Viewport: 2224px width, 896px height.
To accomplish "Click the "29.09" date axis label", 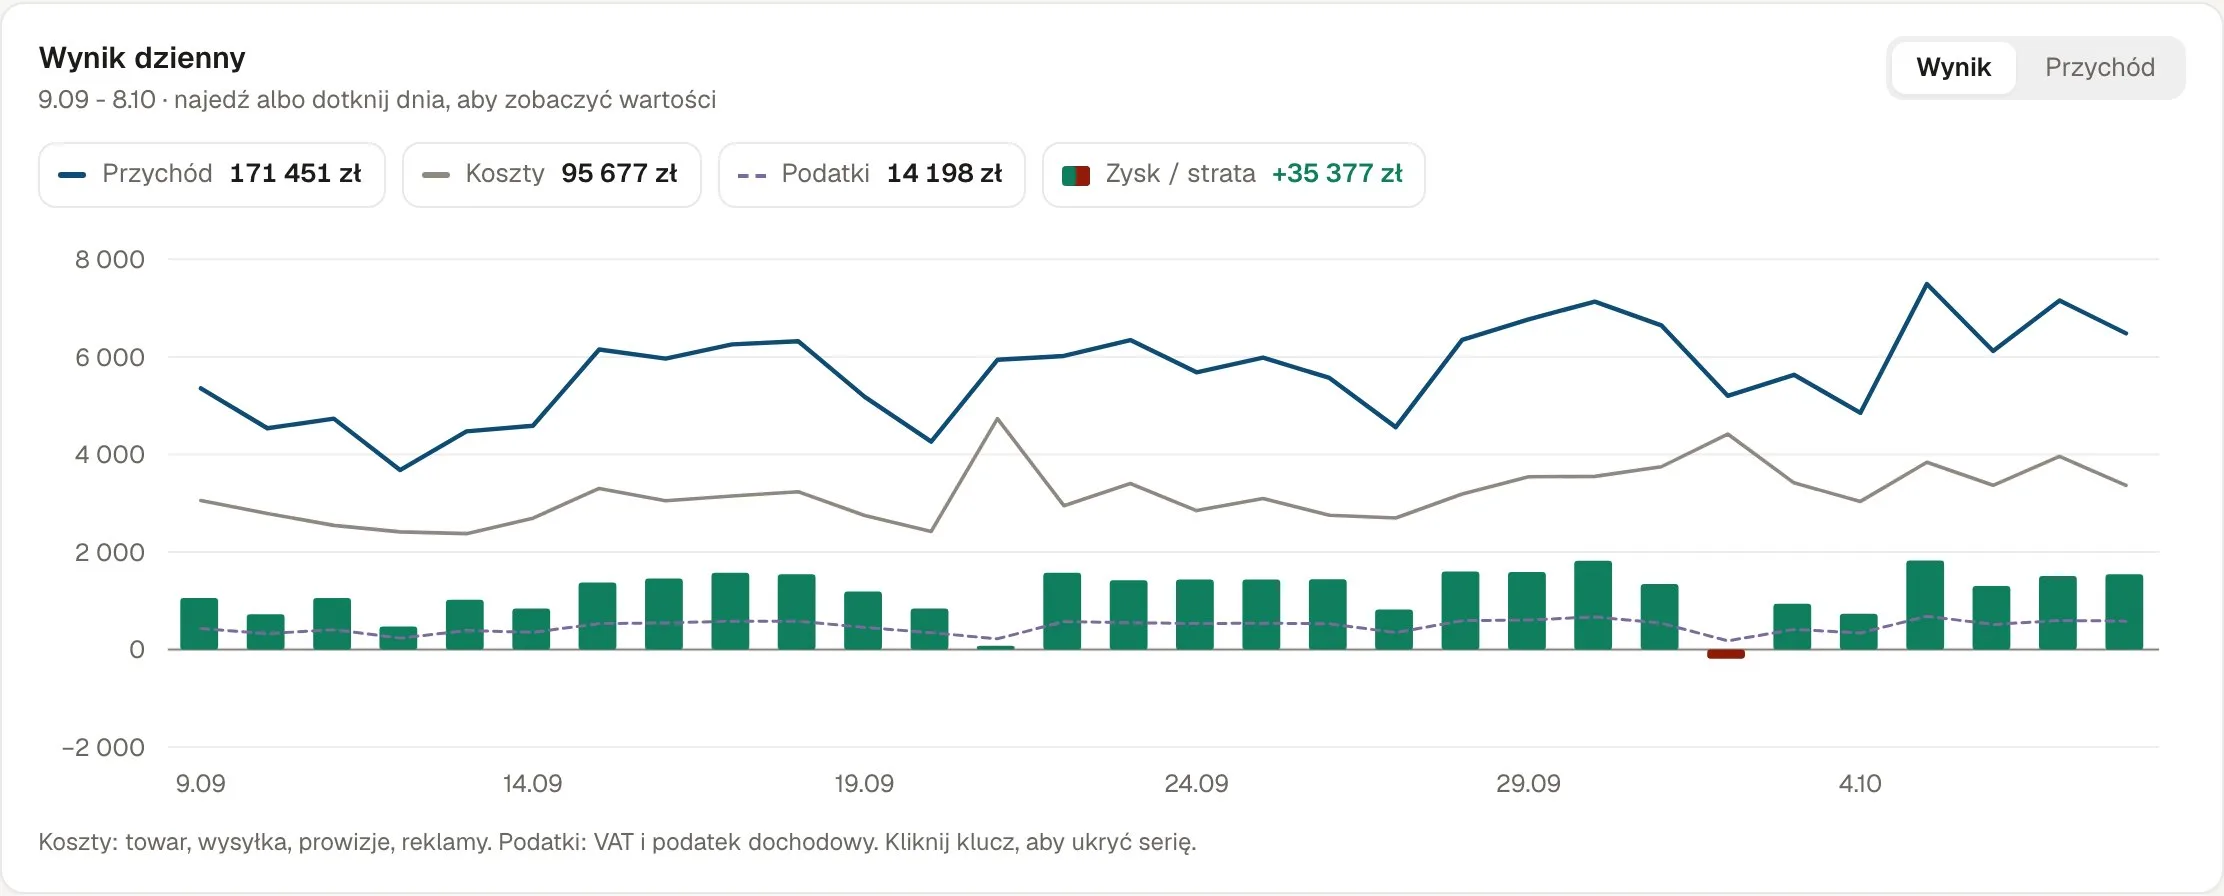I will coord(1528,783).
